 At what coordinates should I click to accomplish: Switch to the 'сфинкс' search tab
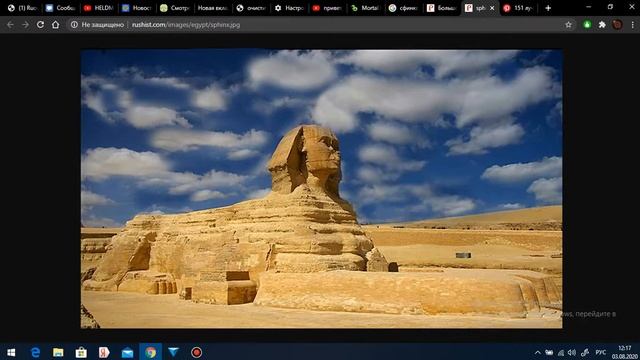point(403,8)
